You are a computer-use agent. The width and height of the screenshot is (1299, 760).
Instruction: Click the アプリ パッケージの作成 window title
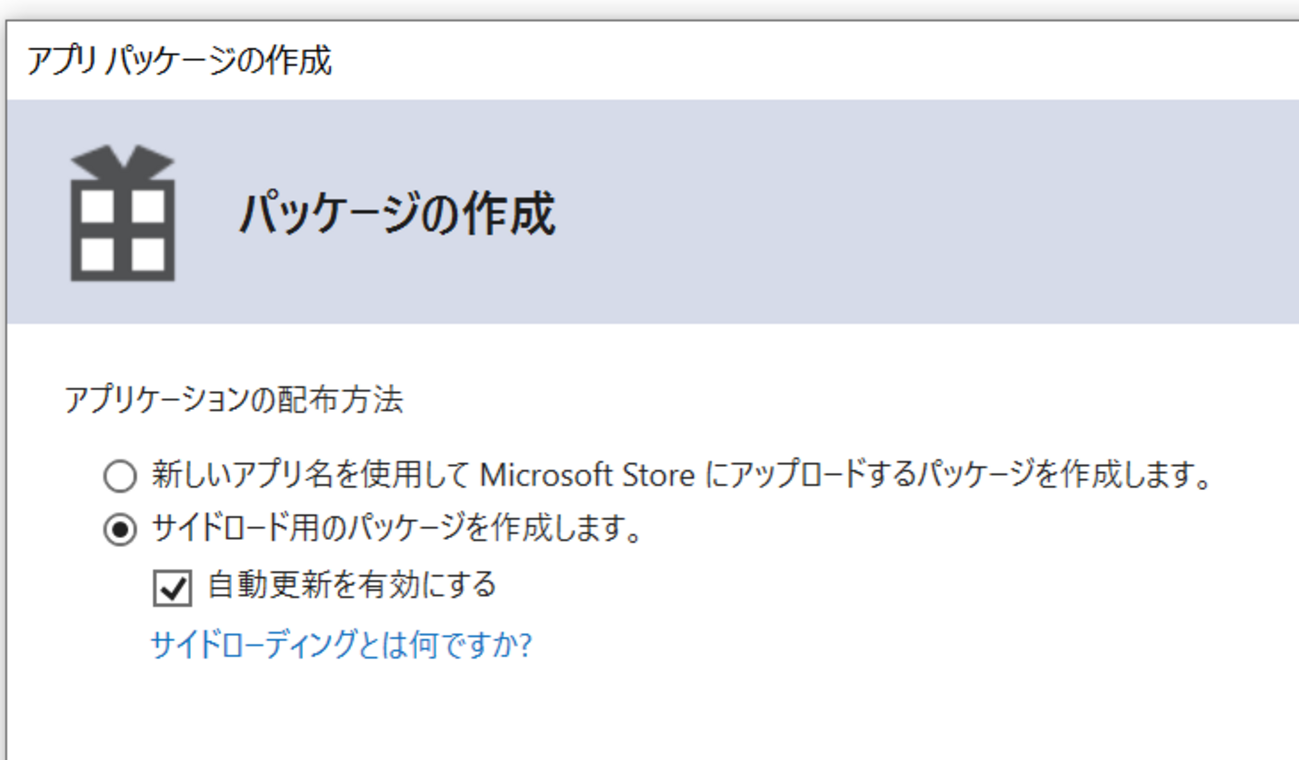[x=179, y=62]
